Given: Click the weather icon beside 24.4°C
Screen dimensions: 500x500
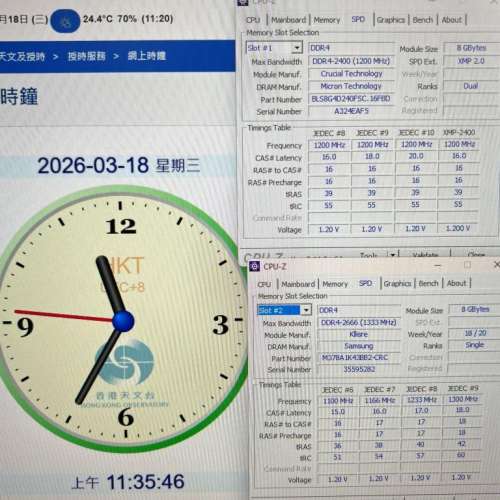Looking at the screenshot, I should [x=65, y=21].
